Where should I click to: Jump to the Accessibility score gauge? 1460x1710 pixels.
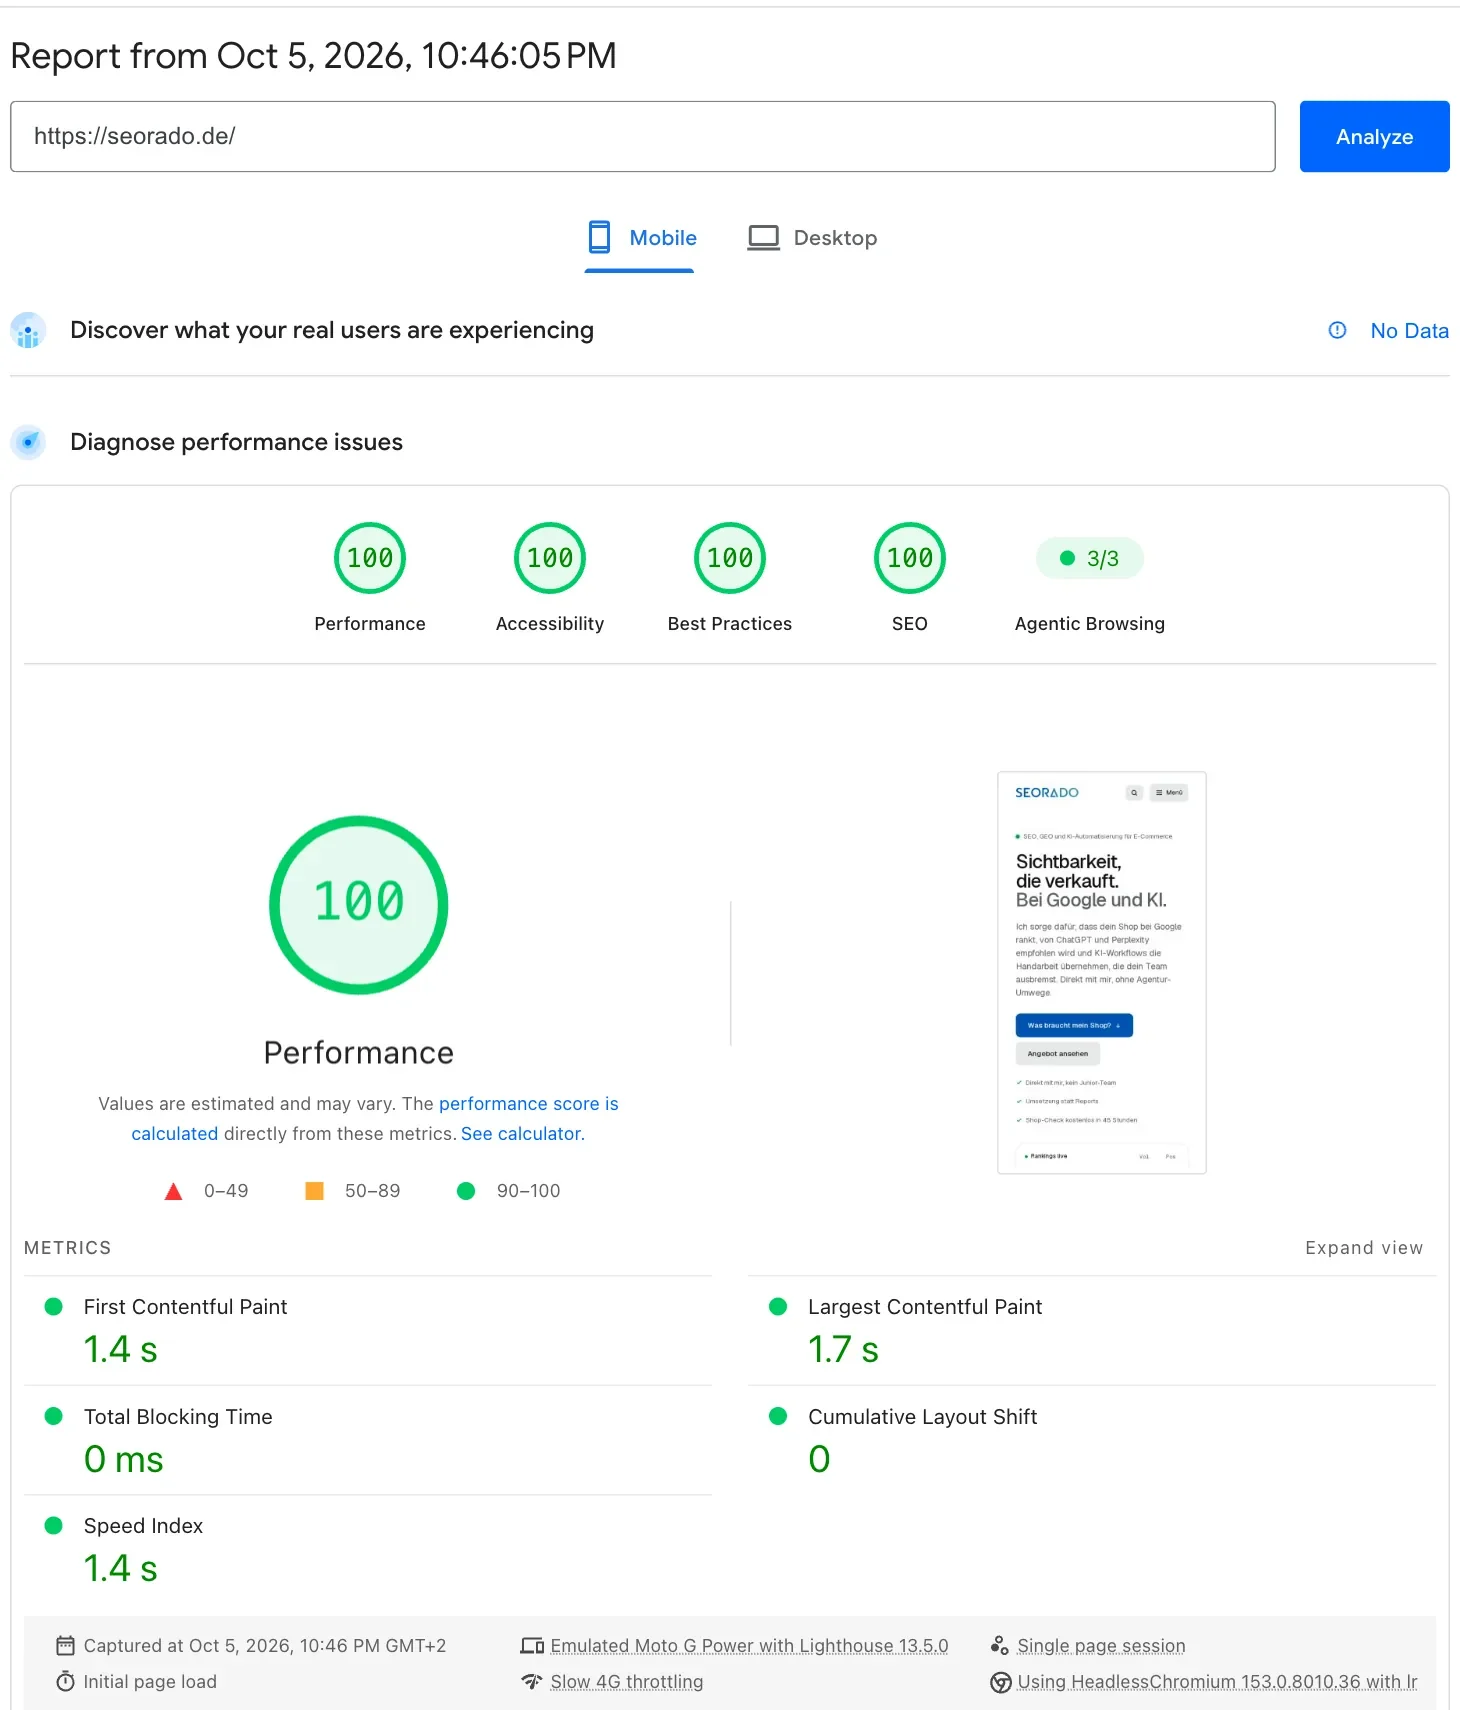(550, 558)
